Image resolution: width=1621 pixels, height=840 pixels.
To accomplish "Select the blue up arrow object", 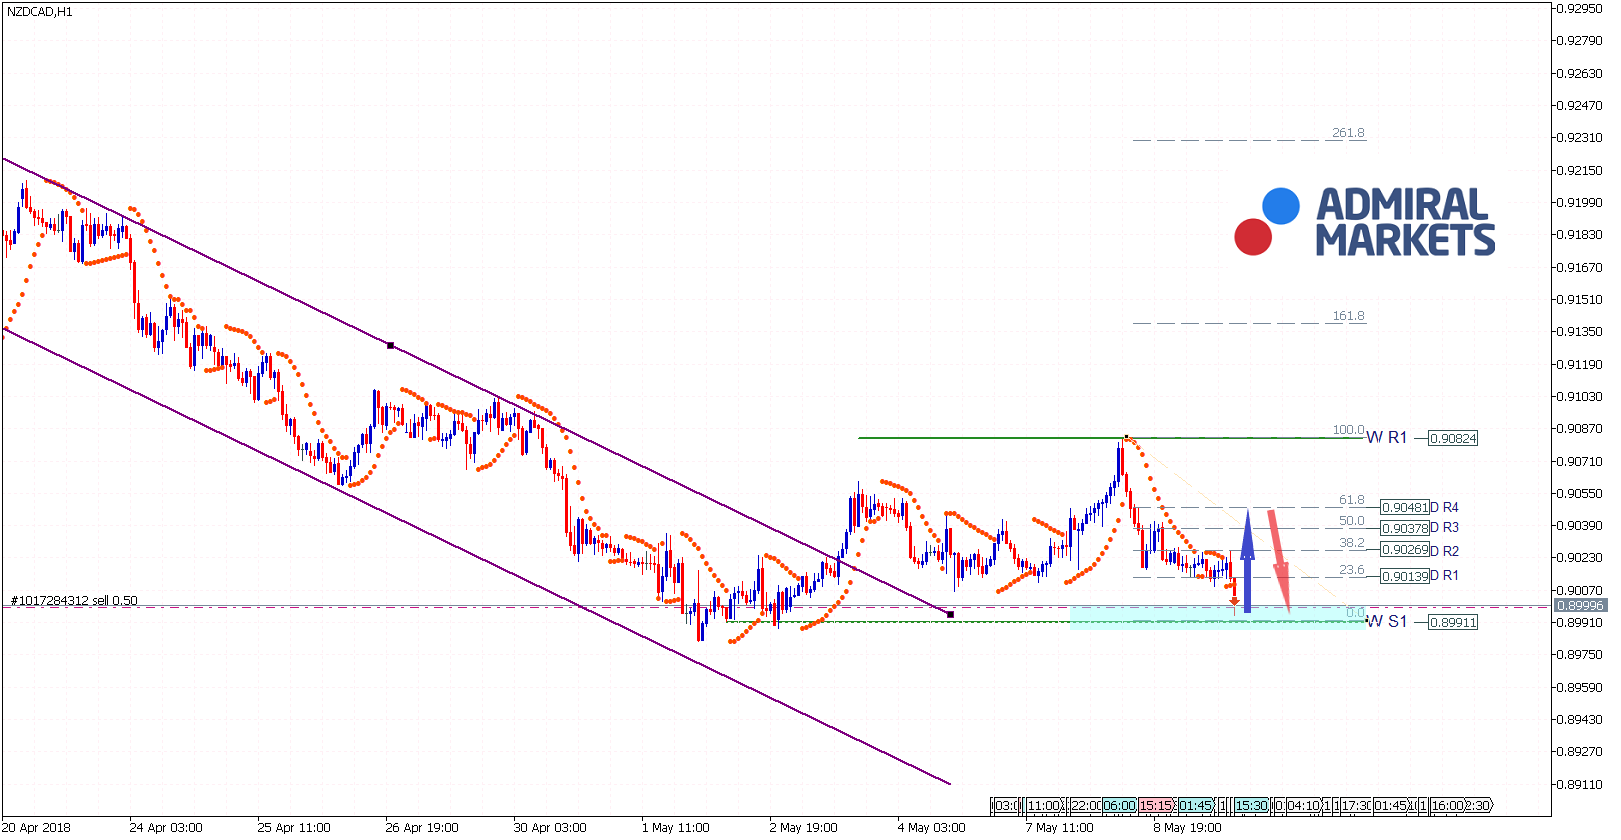I will click(1247, 561).
